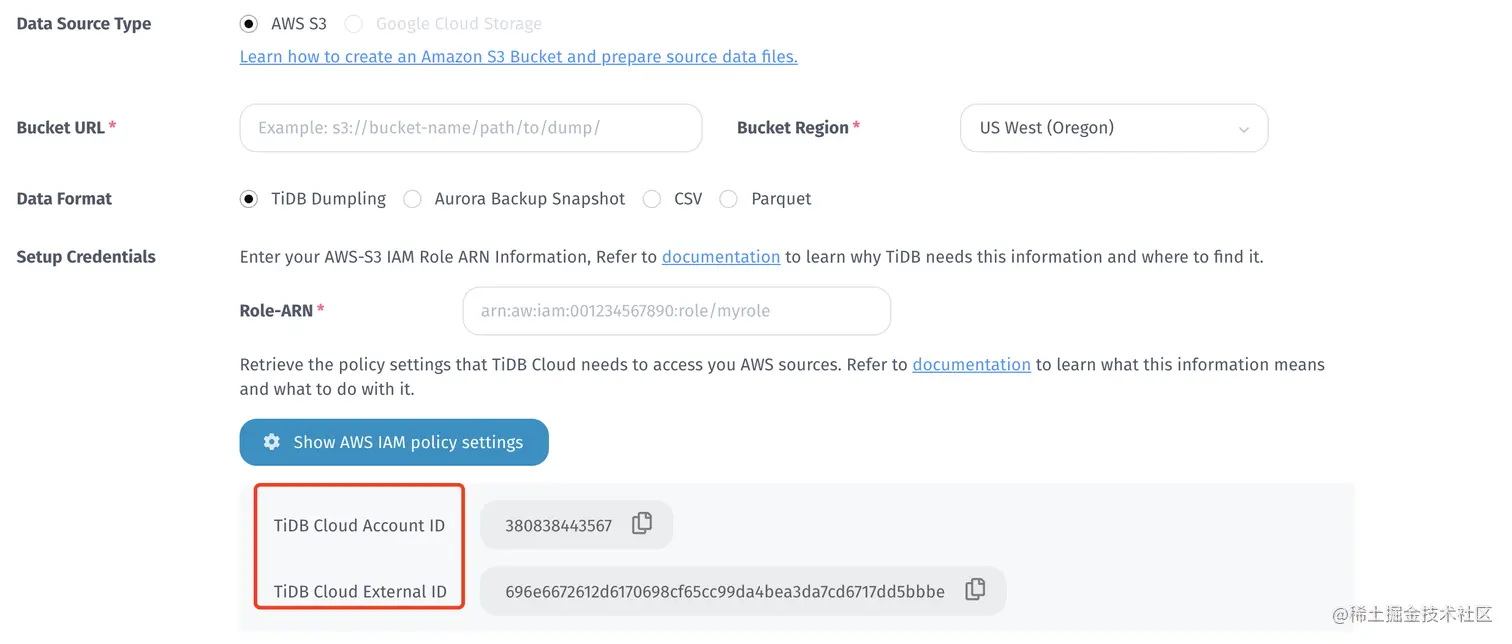Click the gear icon on policy settings button
This screenshot has width=1512, height=644.
(x=271, y=442)
